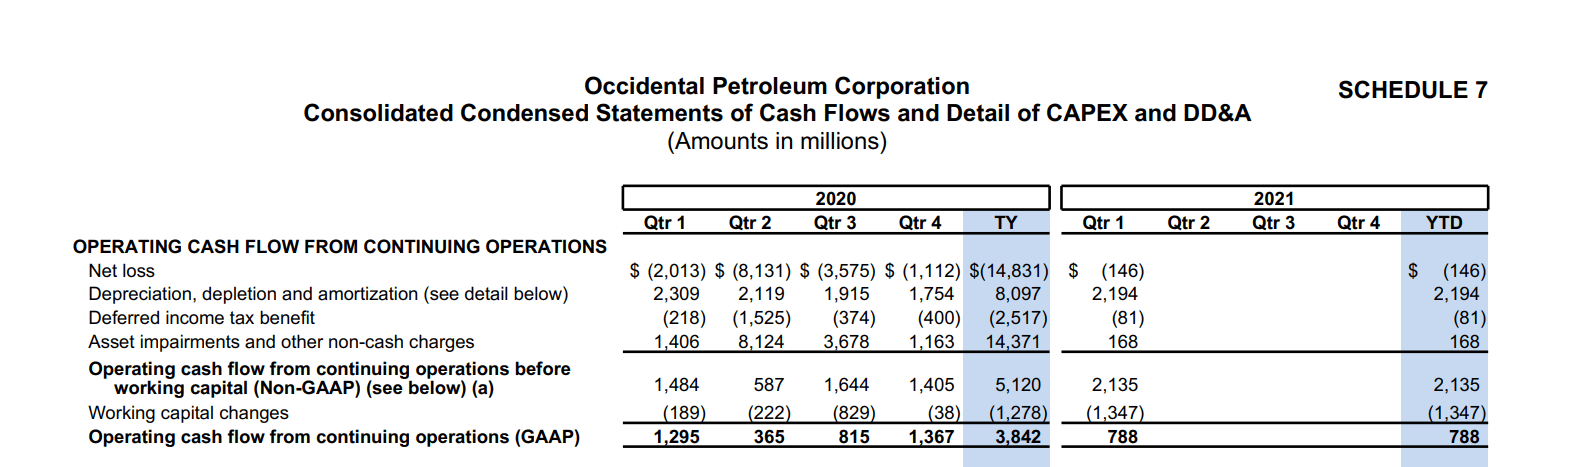Screen dimensions: 1580x467
Task: Select the impairments value '3,678'
Action: [847, 342]
